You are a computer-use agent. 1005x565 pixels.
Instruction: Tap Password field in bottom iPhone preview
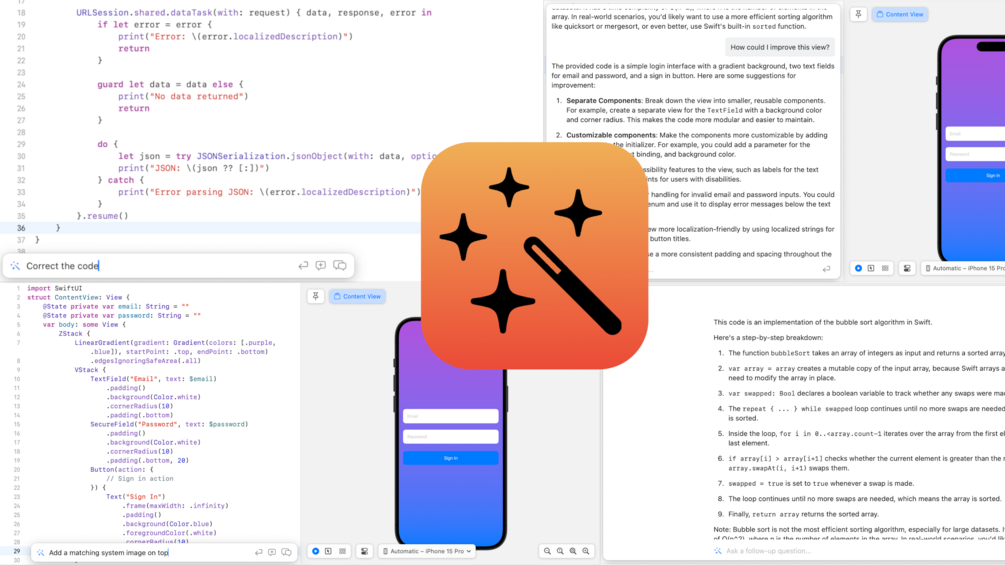pos(451,437)
